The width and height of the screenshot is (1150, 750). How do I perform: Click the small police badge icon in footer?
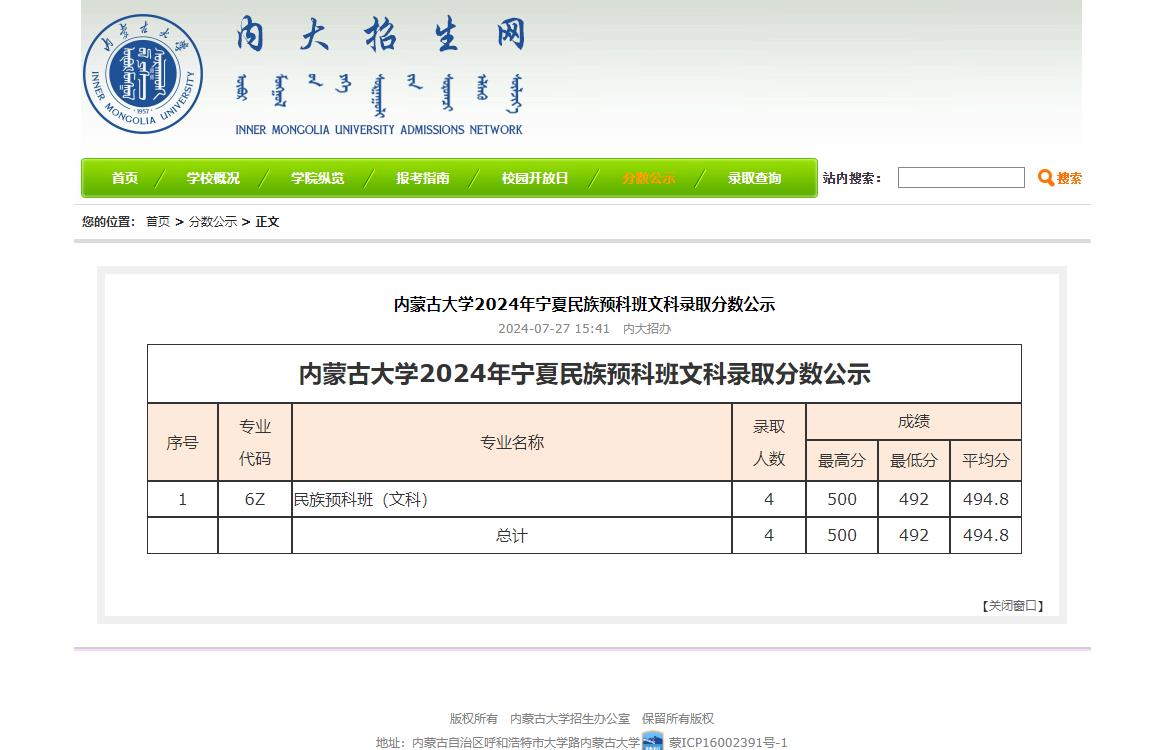pyautogui.click(x=652, y=740)
